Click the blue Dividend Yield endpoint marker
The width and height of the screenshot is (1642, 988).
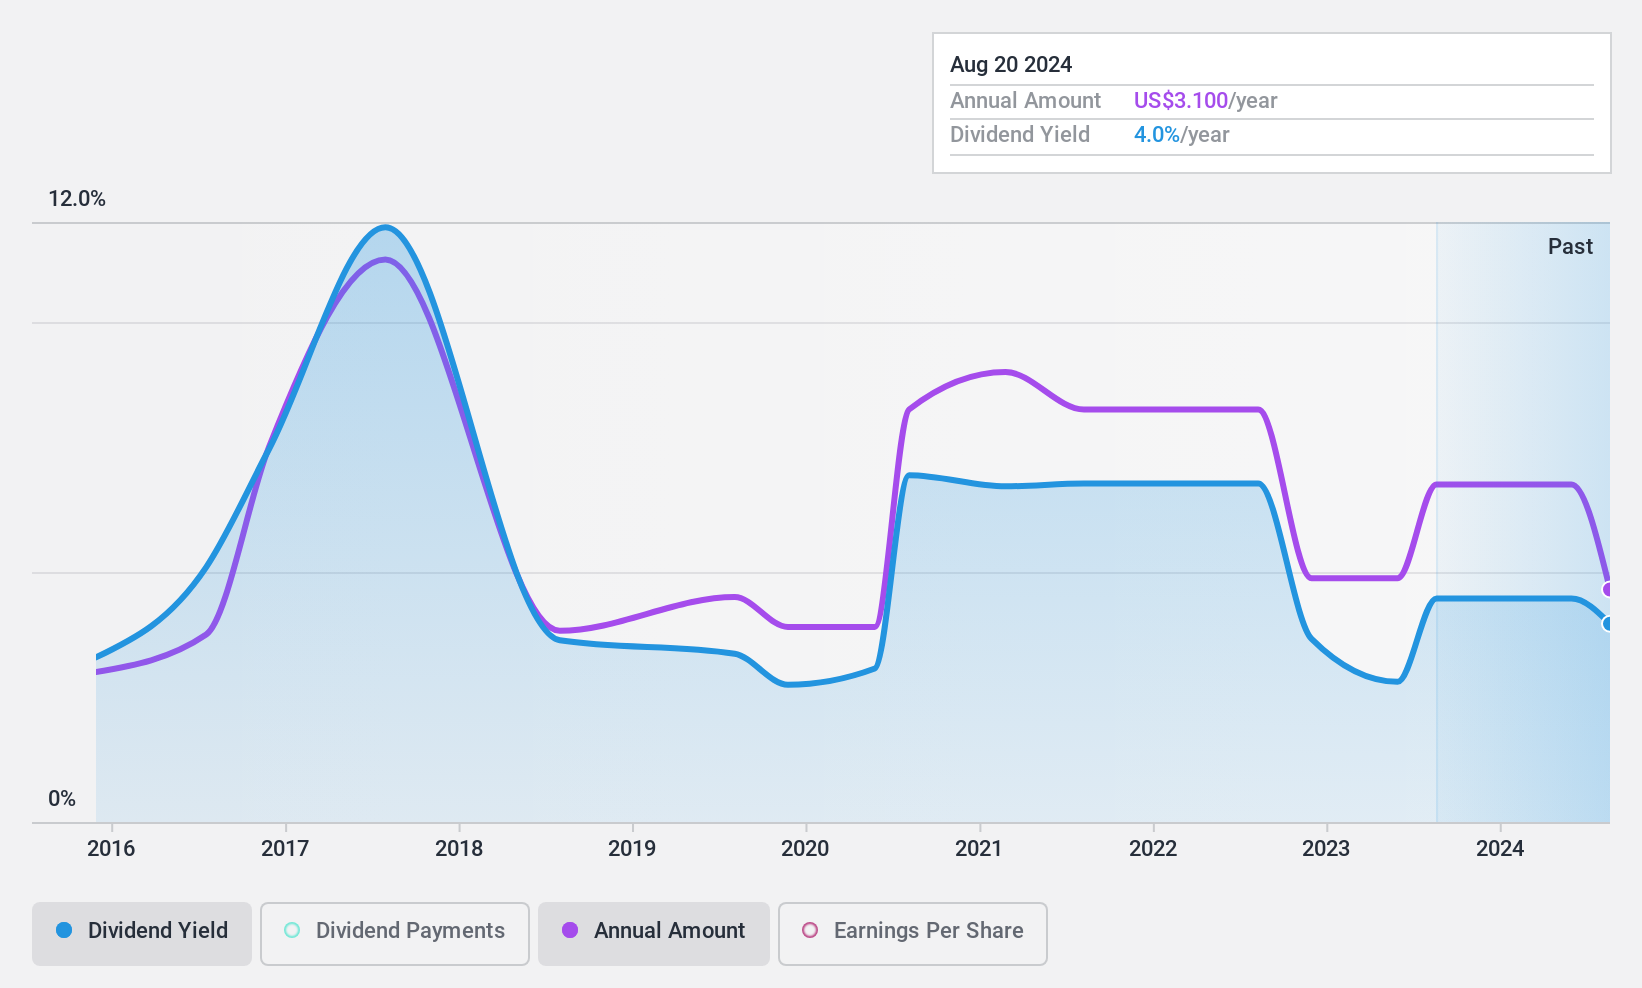pos(1608,624)
